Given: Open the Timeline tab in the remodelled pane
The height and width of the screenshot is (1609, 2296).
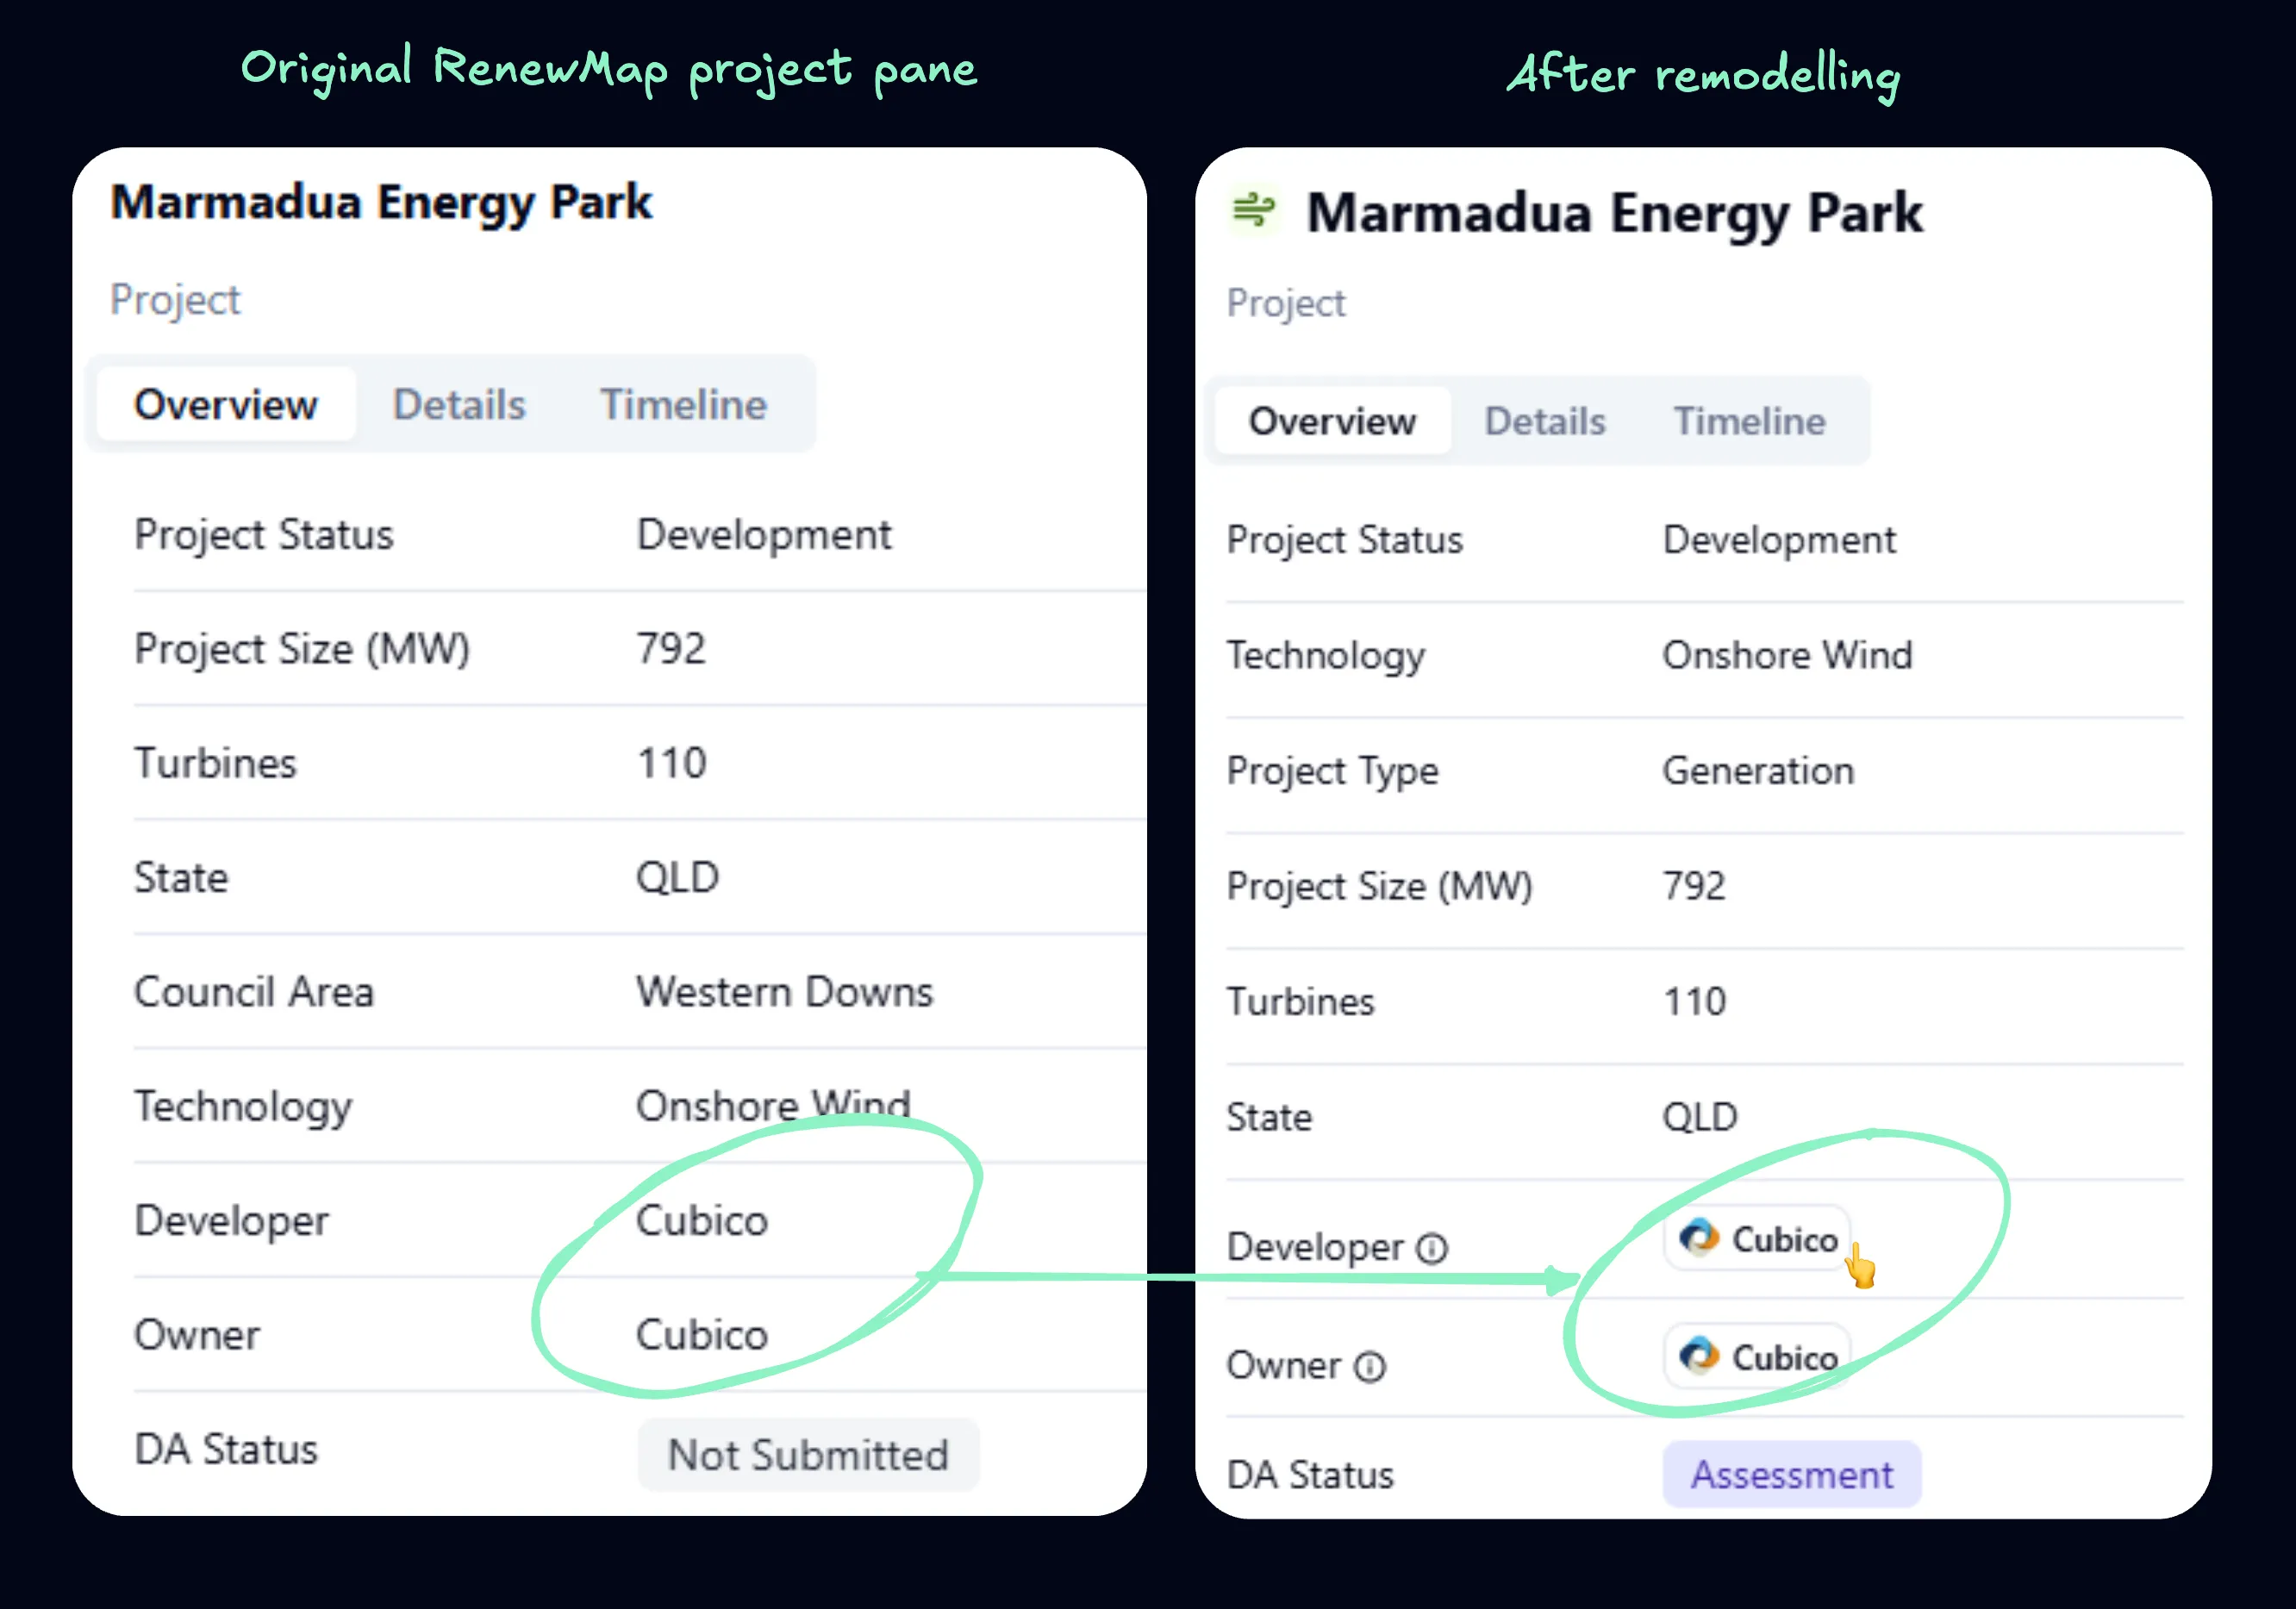Looking at the screenshot, I should pyautogui.click(x=1749, y=421).
